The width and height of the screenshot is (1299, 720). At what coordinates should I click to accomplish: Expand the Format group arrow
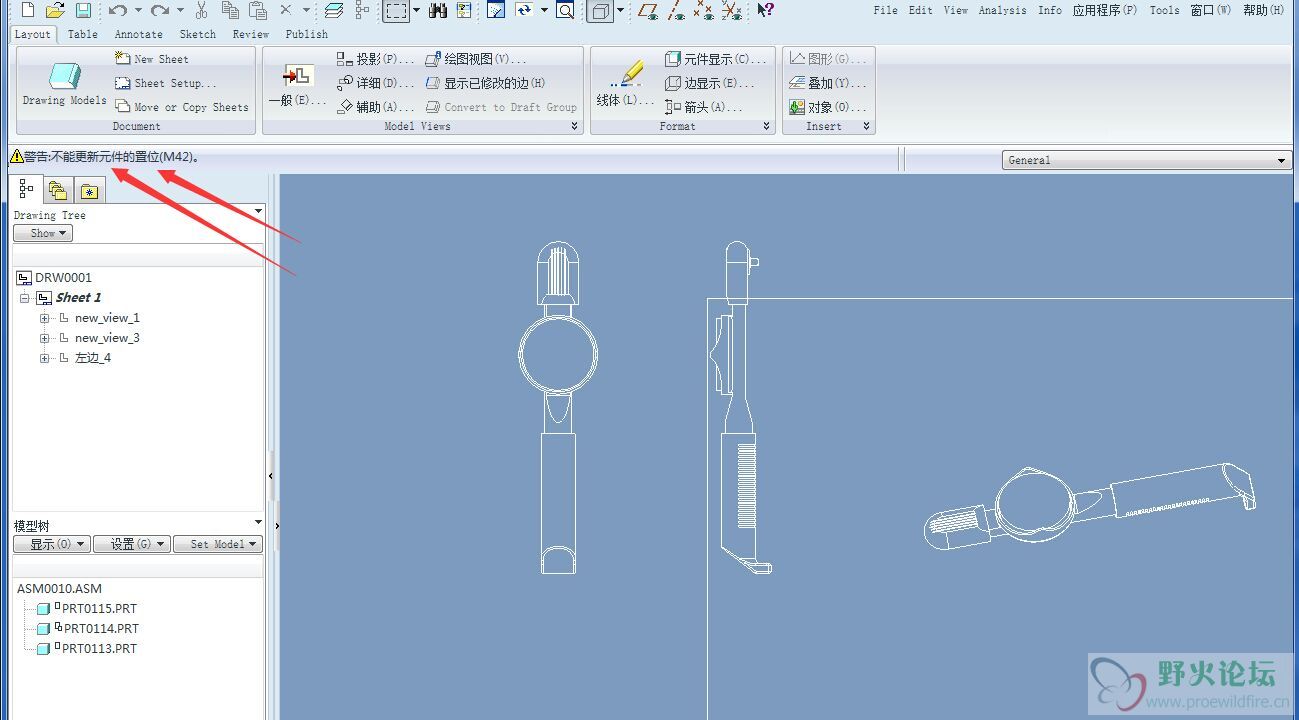pos(767,126)
